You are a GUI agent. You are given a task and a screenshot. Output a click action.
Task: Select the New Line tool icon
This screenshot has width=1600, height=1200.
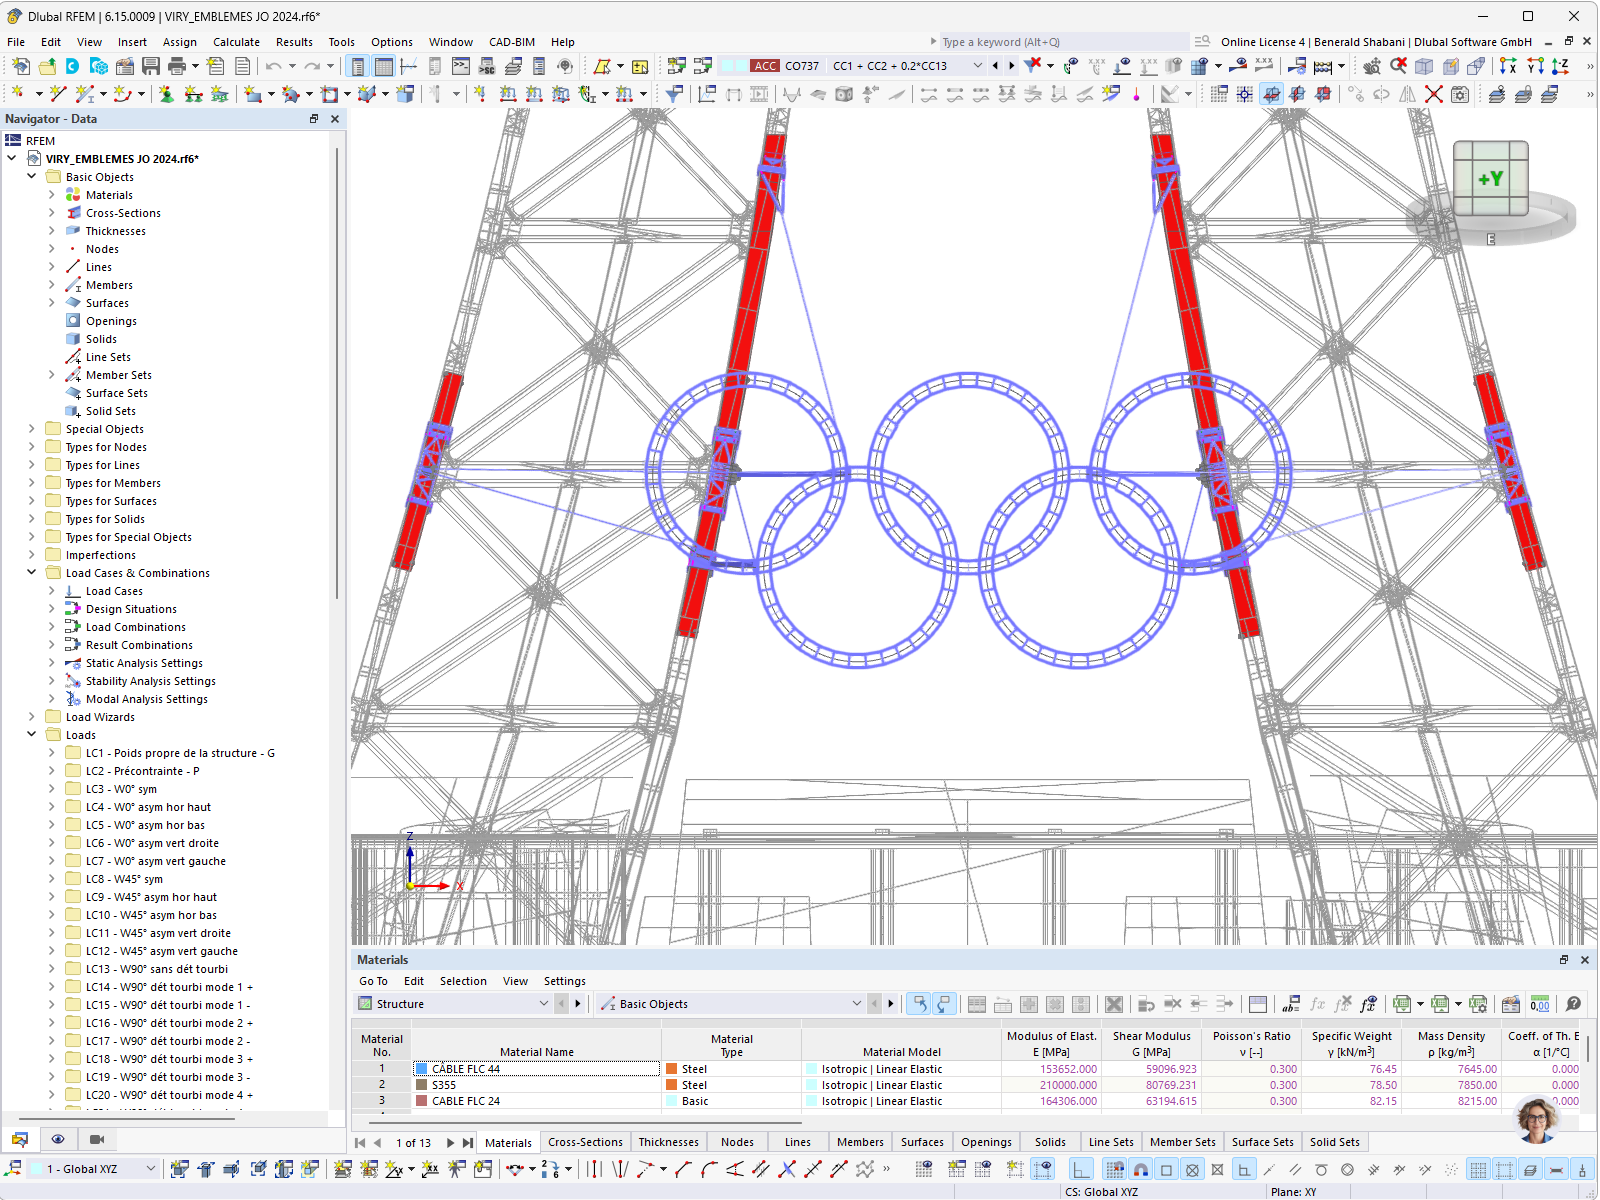click(x=58, y=94)
